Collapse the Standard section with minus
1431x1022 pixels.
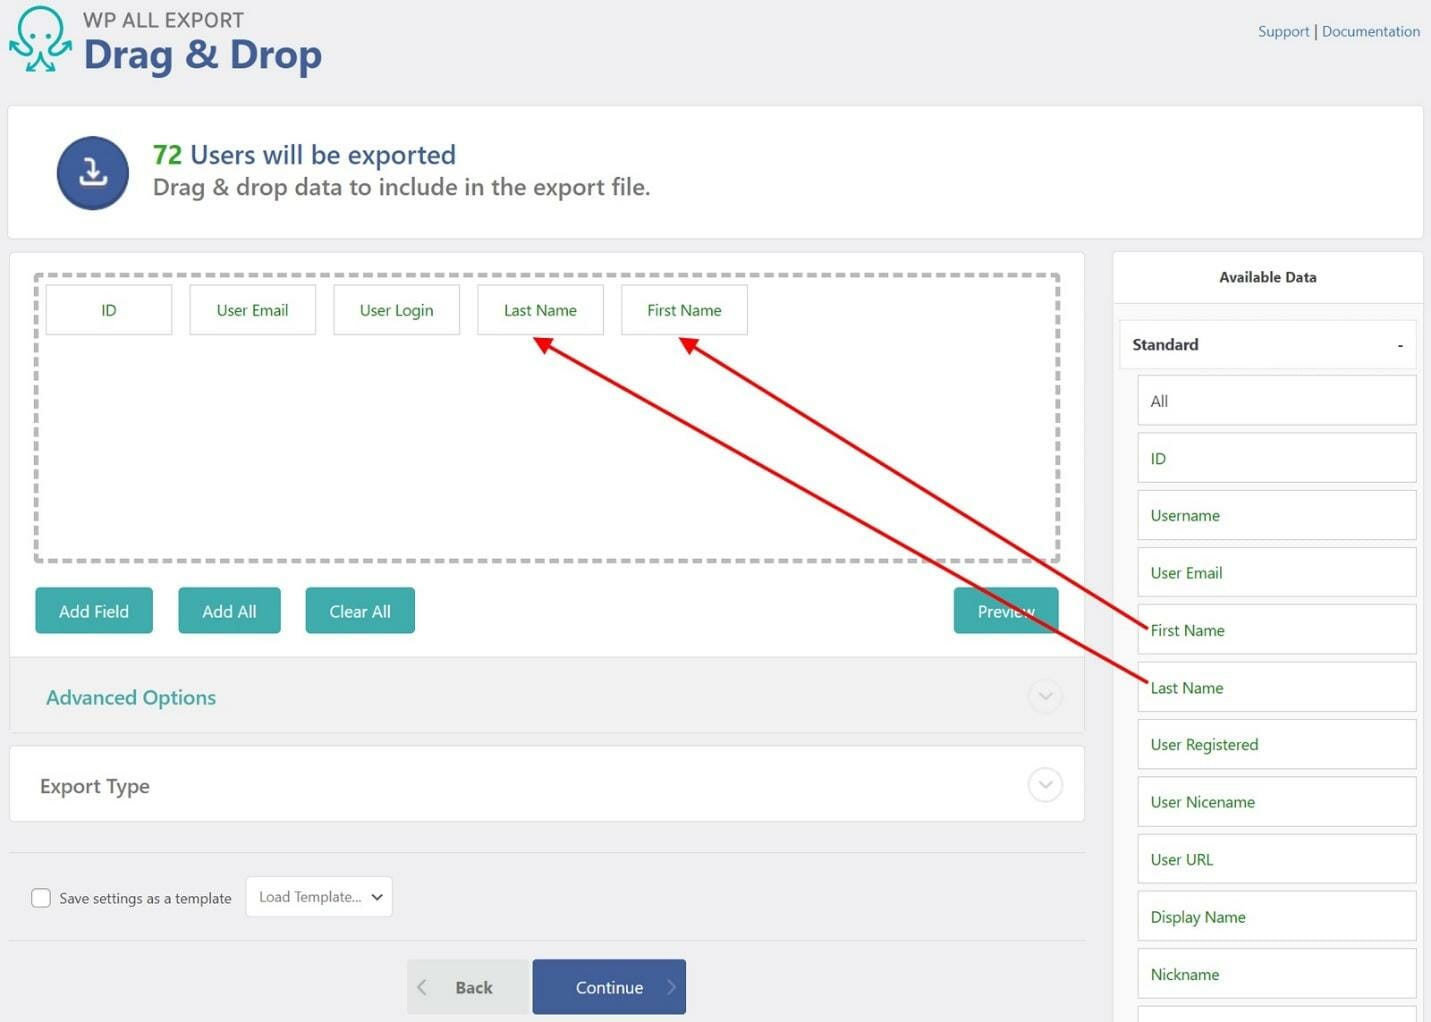click(x=1400, y=345)
